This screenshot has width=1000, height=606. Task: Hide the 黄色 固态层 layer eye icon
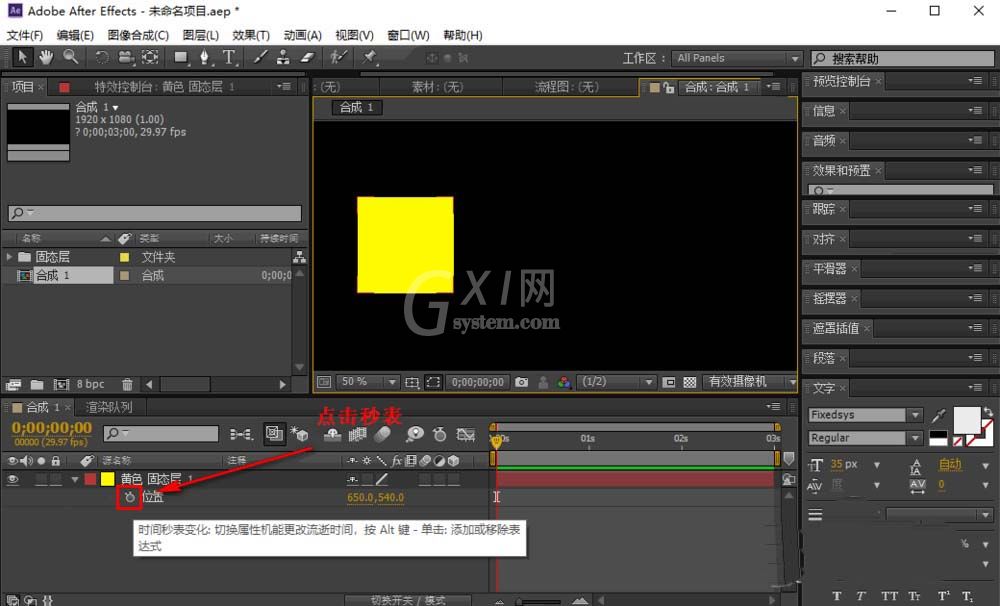[x=13, y=479]
